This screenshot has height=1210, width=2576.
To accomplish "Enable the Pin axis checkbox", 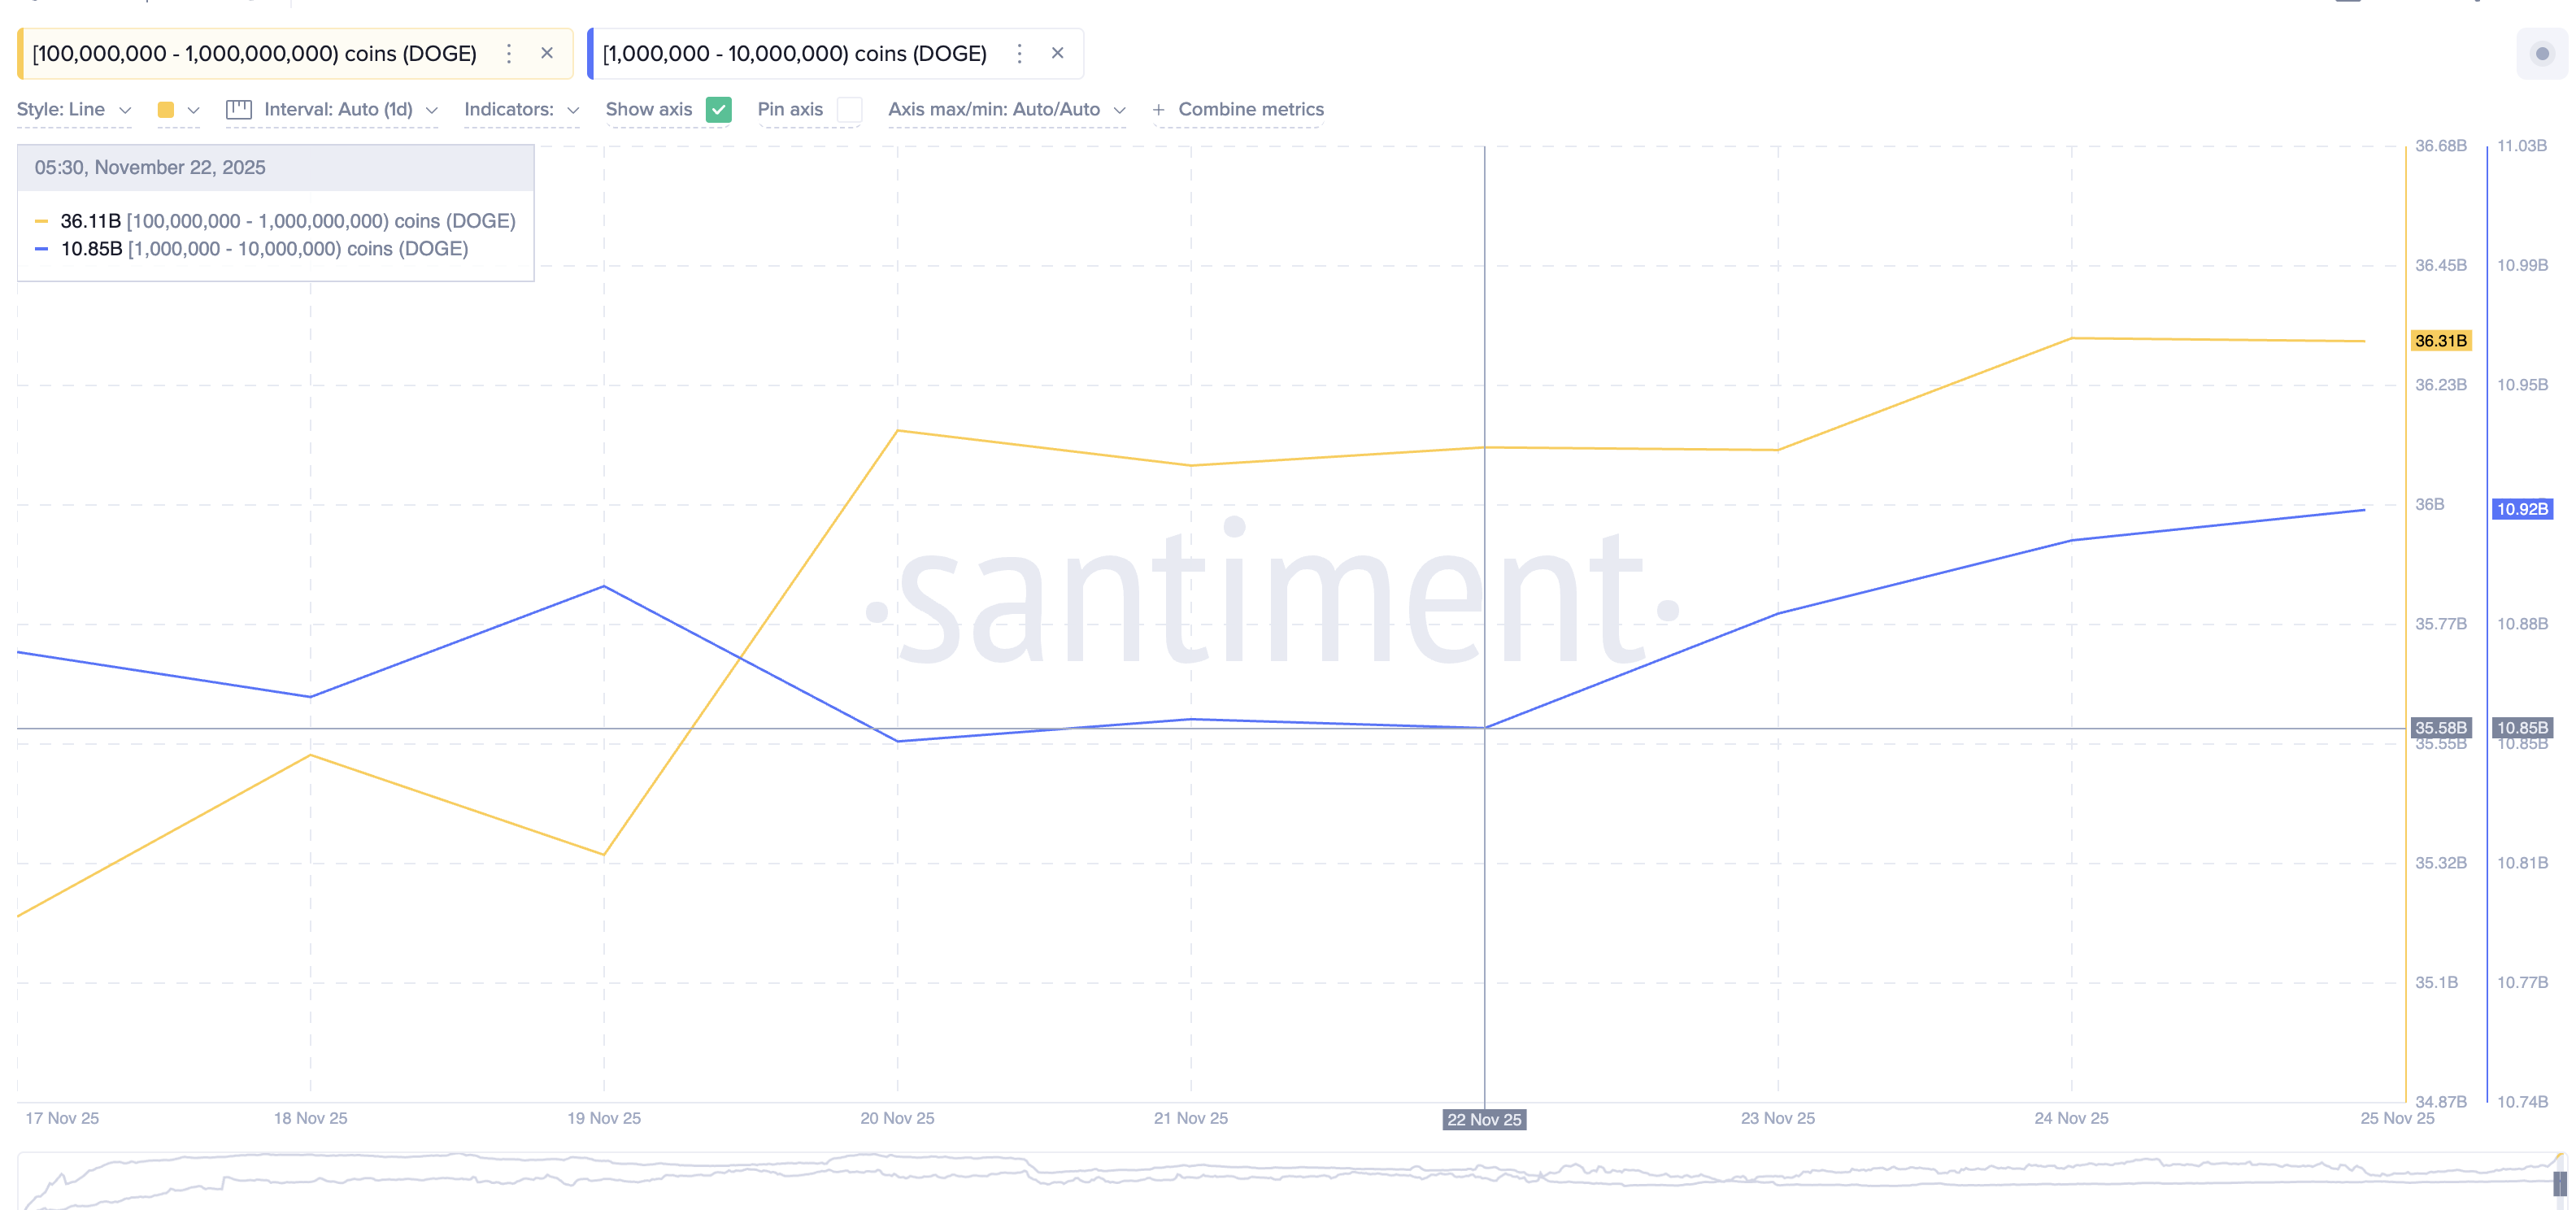I will [x=849, y=111].
